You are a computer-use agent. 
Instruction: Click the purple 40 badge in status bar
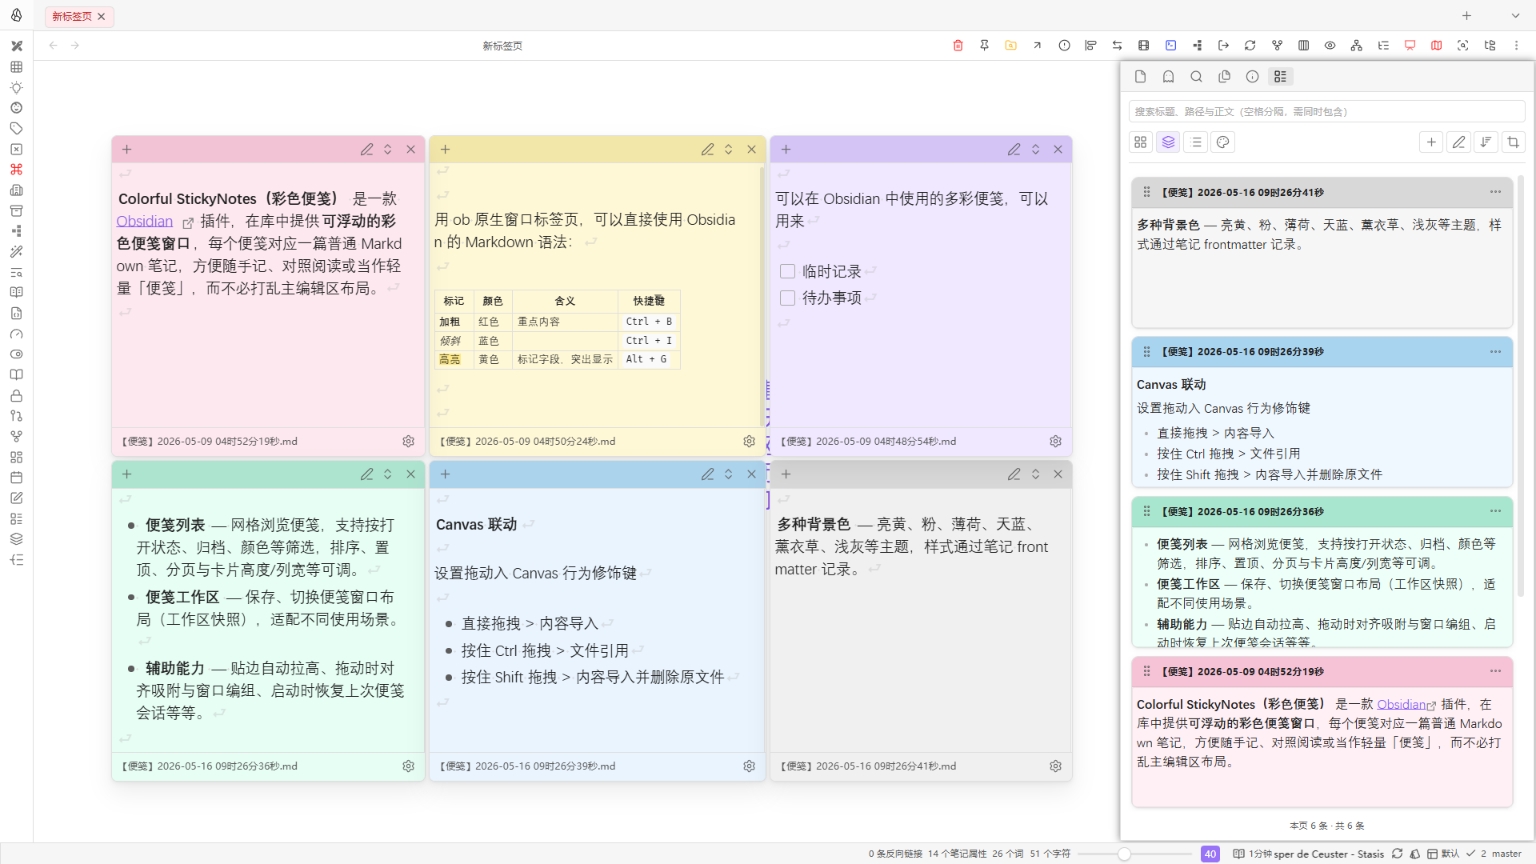point(1210,854)
